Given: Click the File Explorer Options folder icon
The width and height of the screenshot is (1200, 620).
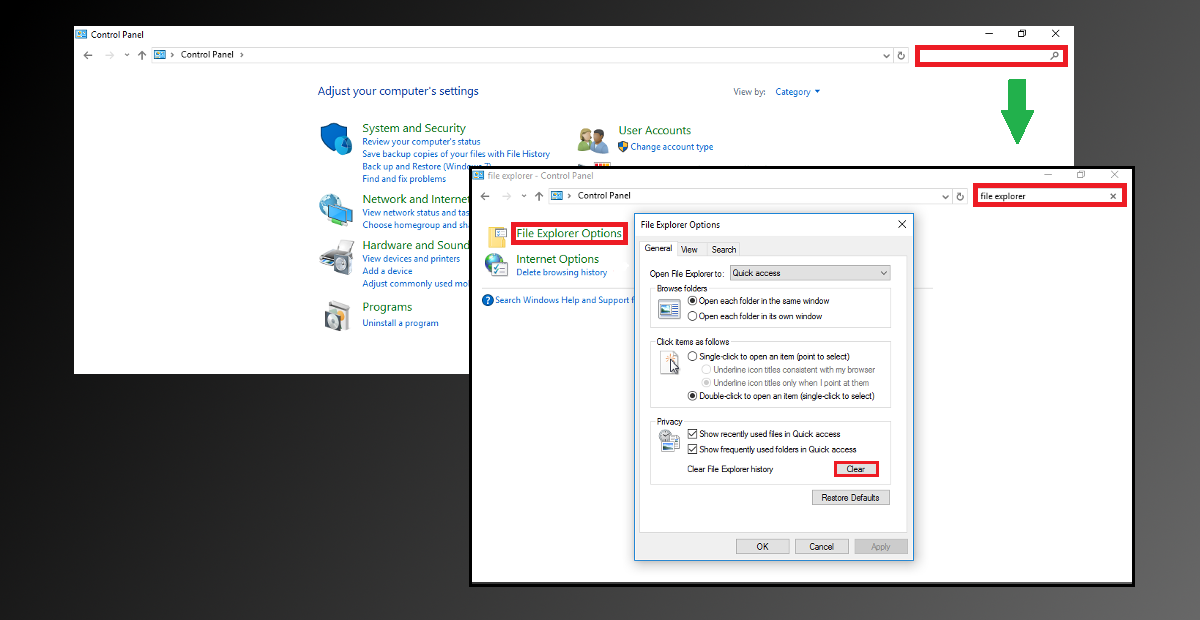Looking at the screenshot, I should (x=497, y=237).
